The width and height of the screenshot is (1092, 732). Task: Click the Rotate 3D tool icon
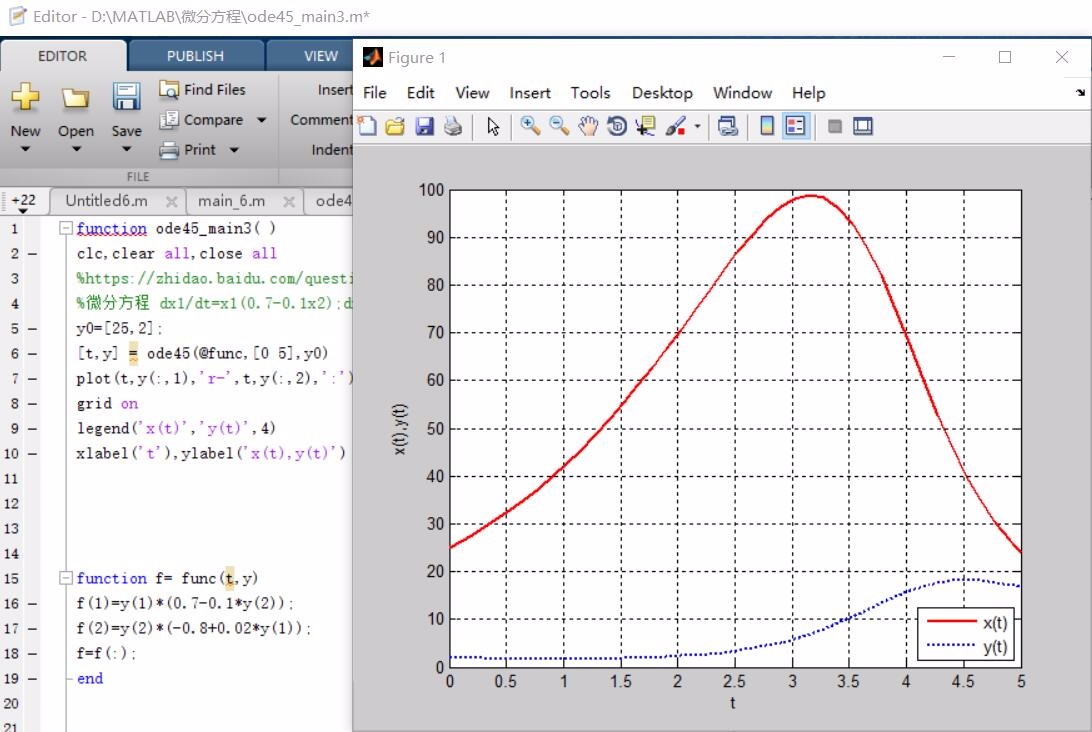pos(617,126)
